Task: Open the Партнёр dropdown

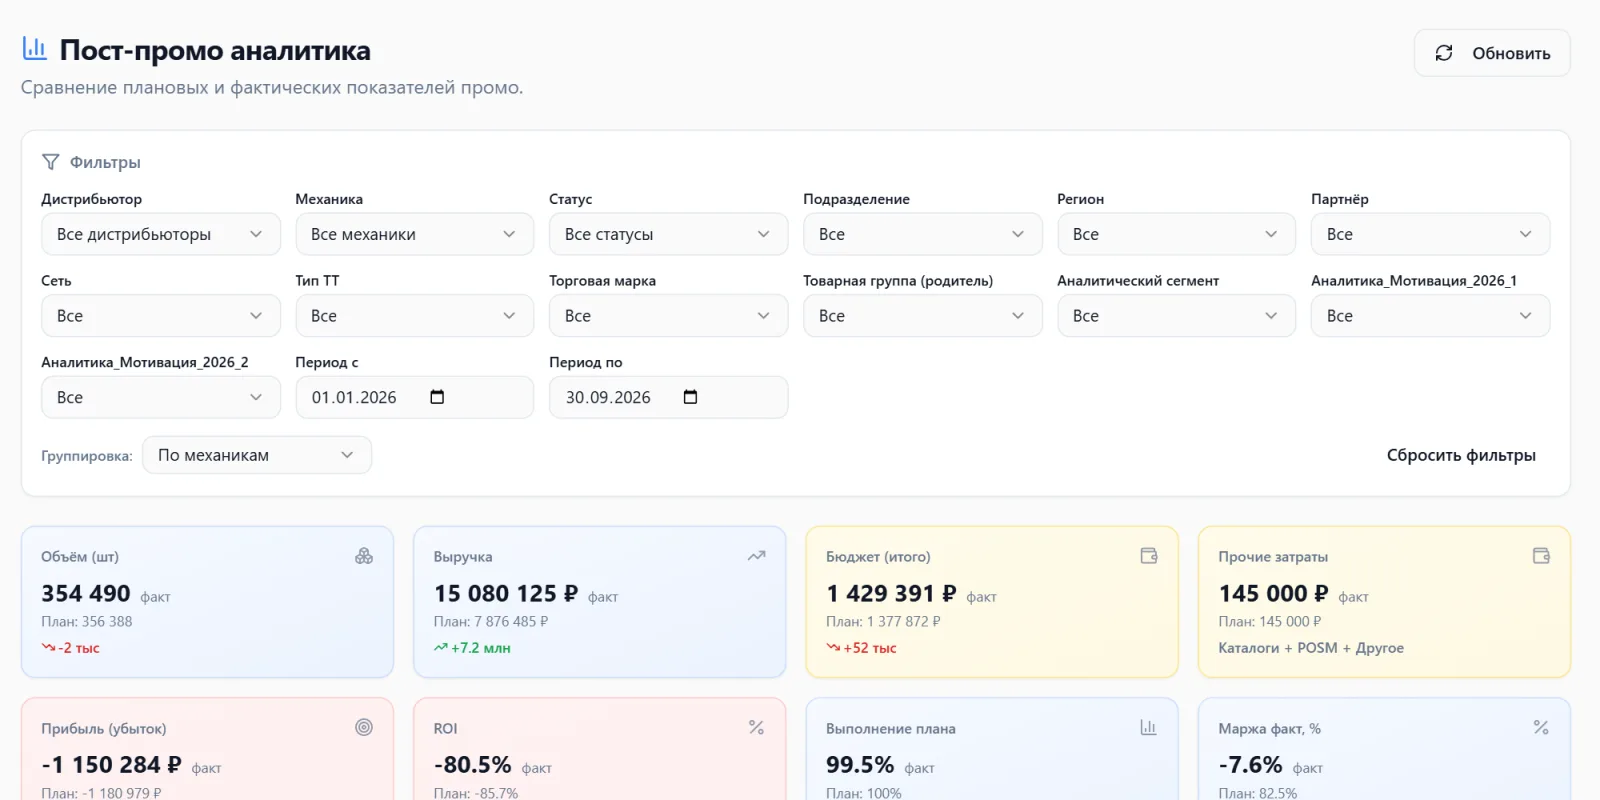Action: tap(1430, 234)
